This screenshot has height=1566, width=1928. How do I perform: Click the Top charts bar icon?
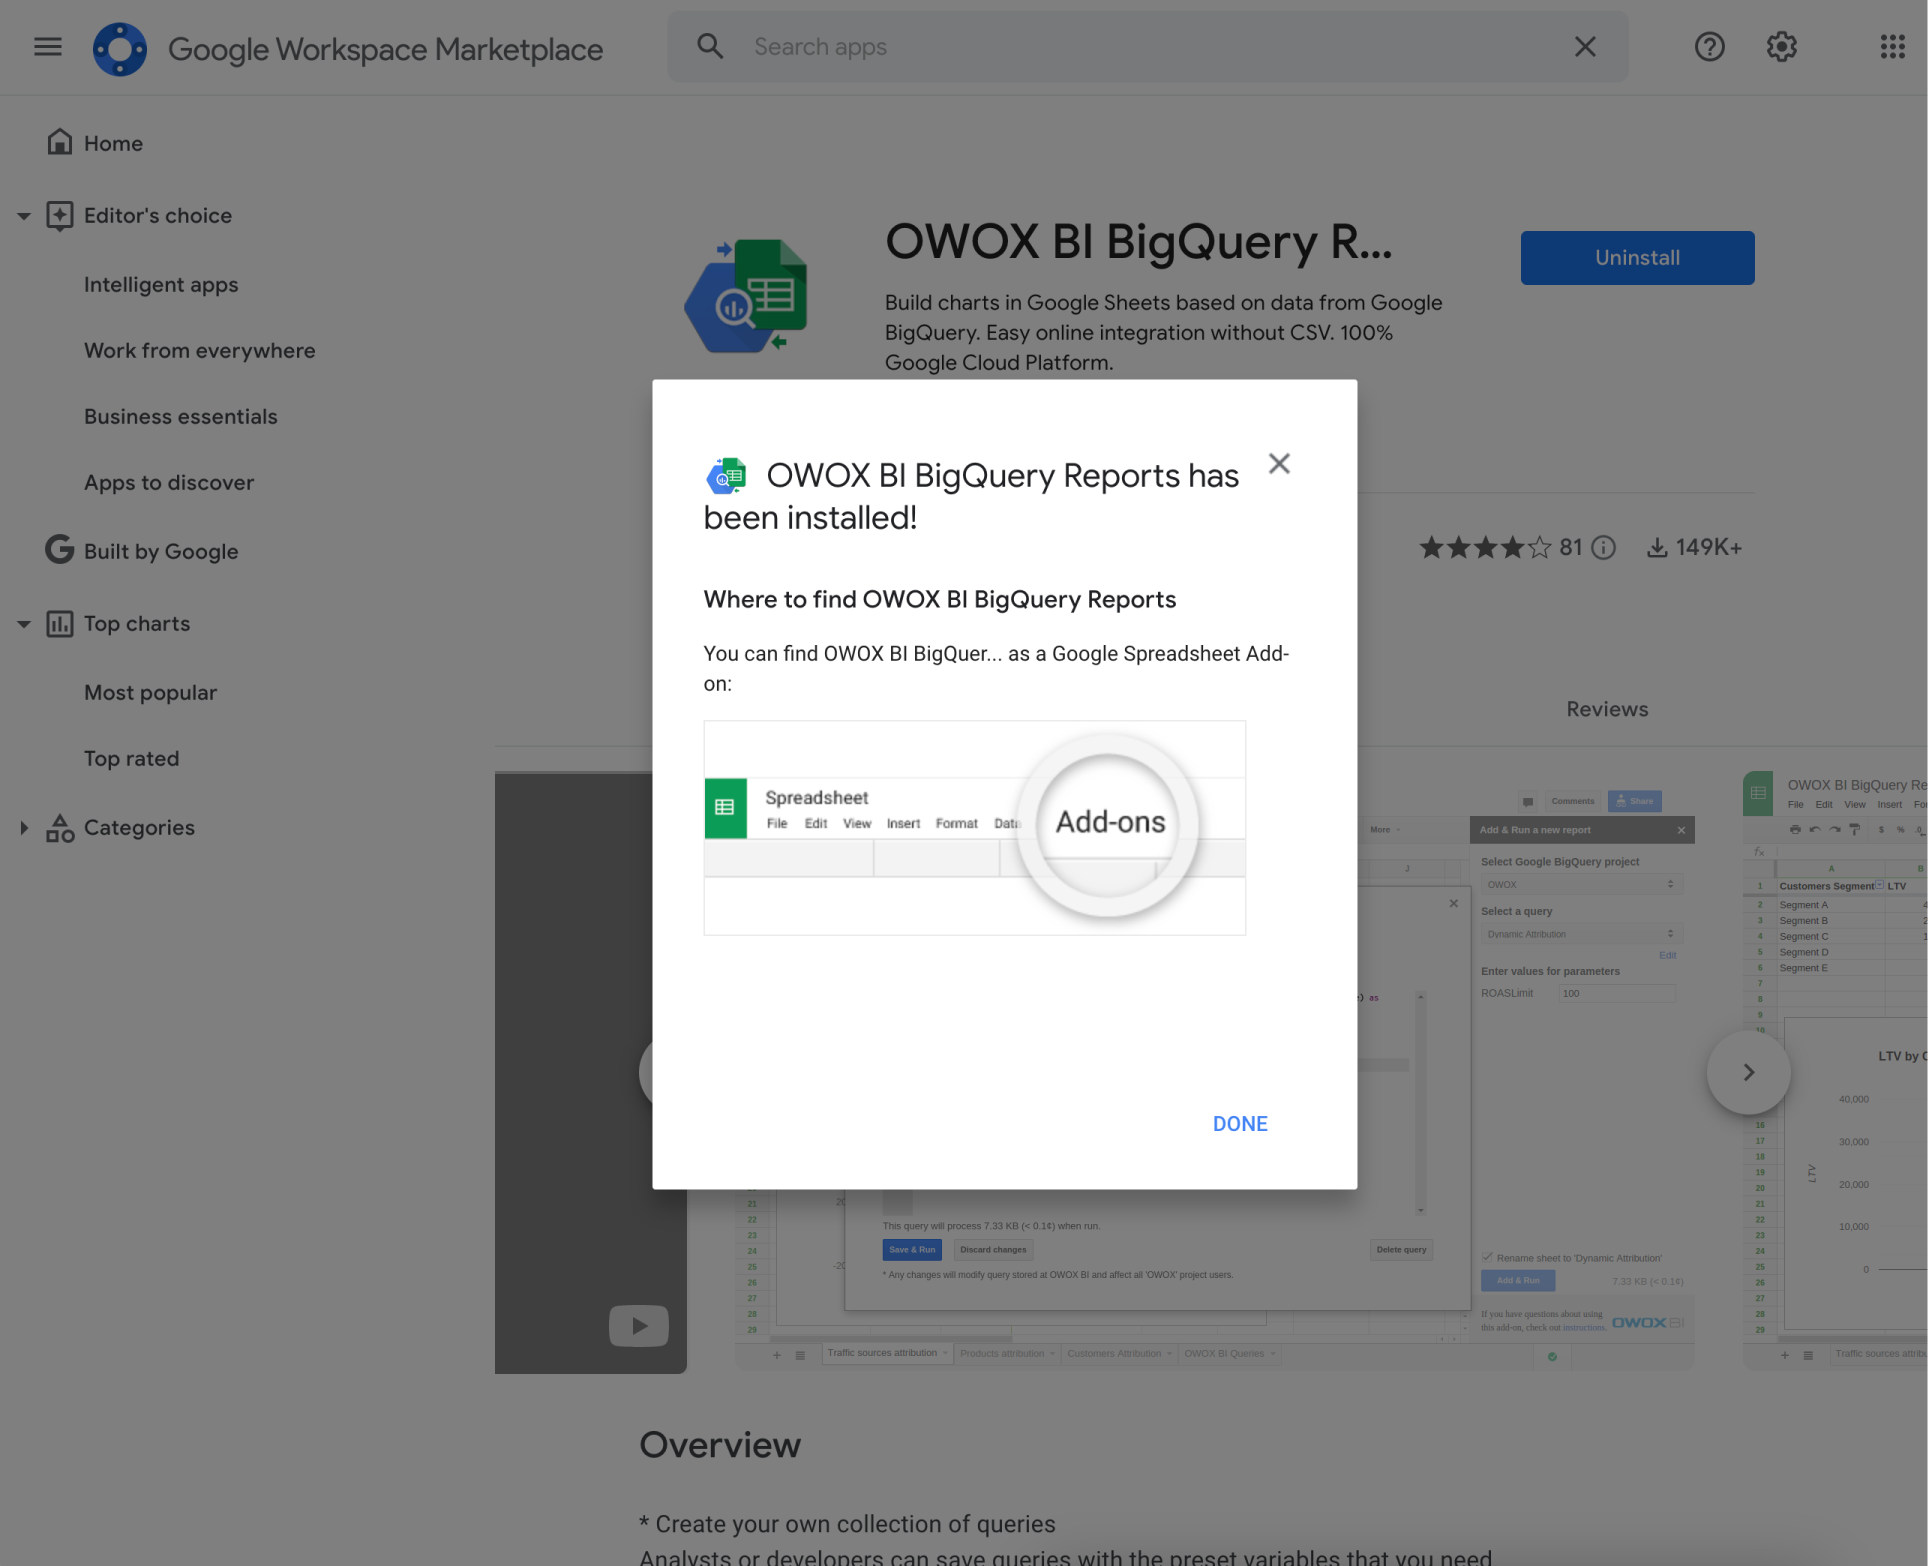59,623
